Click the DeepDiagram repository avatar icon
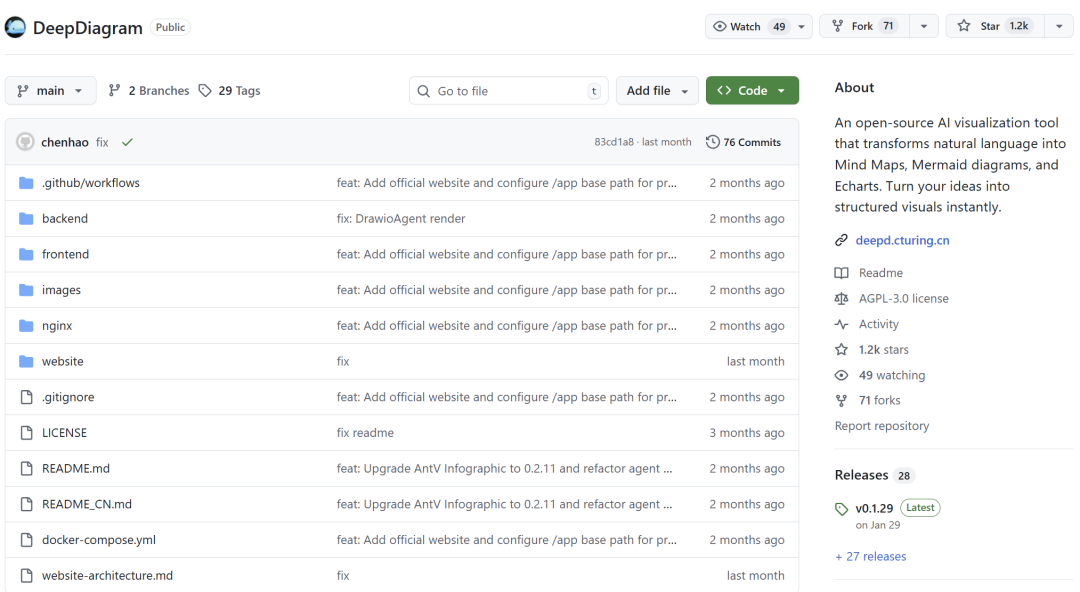 15,27
